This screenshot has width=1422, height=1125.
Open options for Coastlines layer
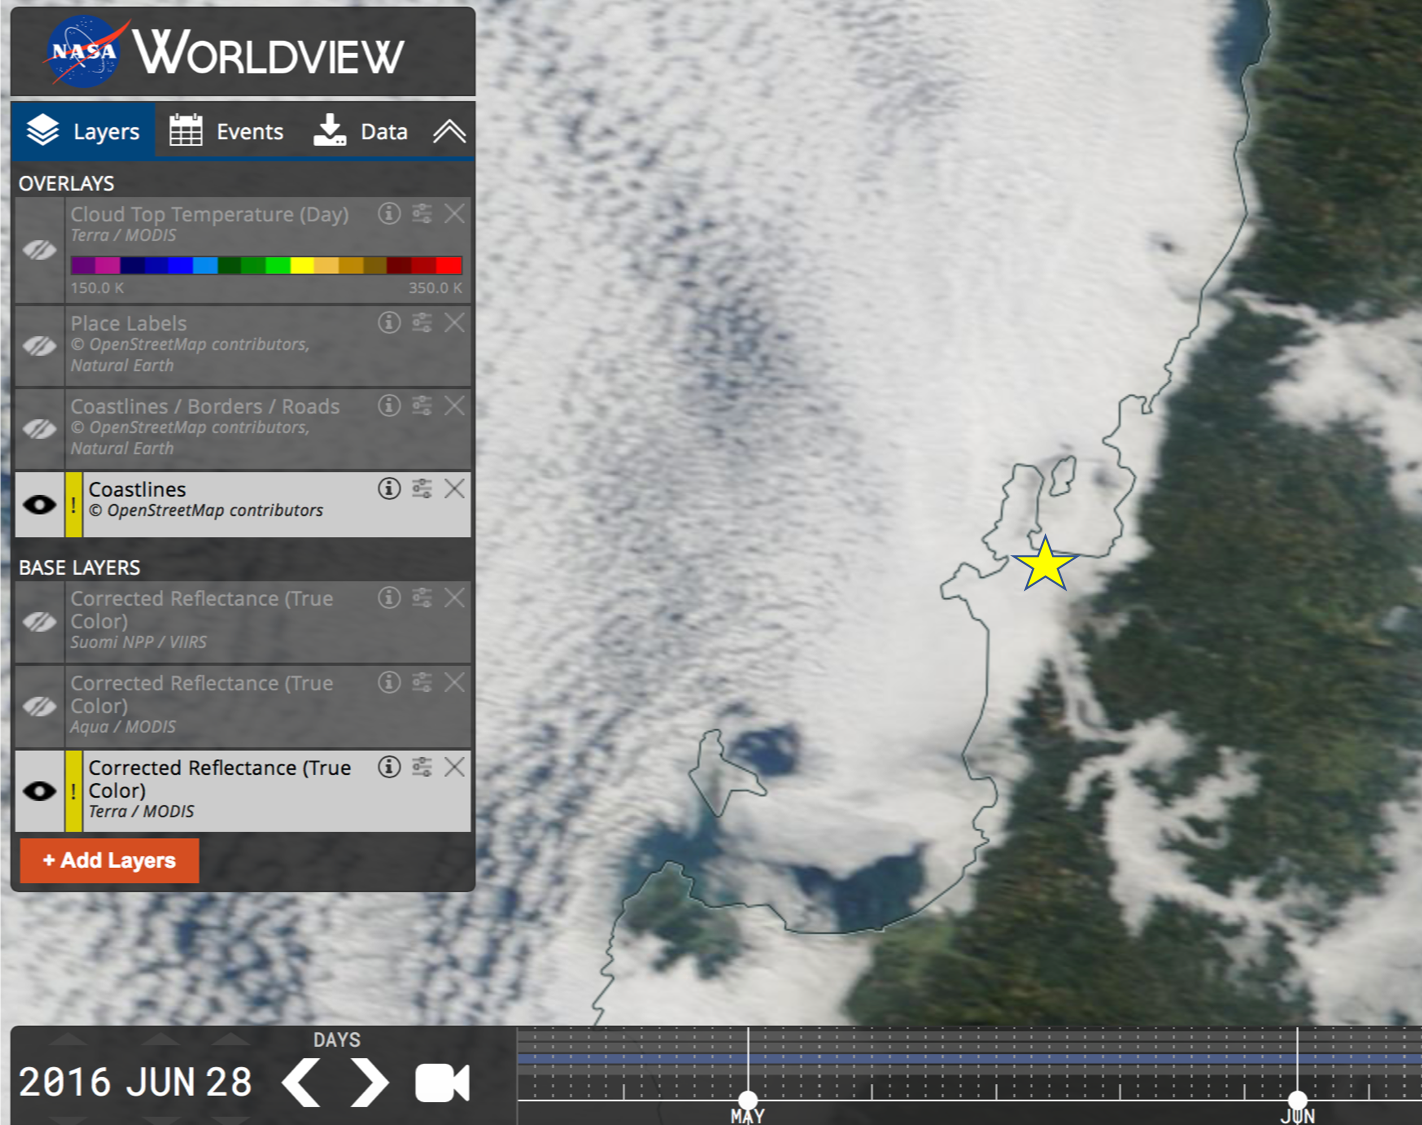(x=422, y=488)
